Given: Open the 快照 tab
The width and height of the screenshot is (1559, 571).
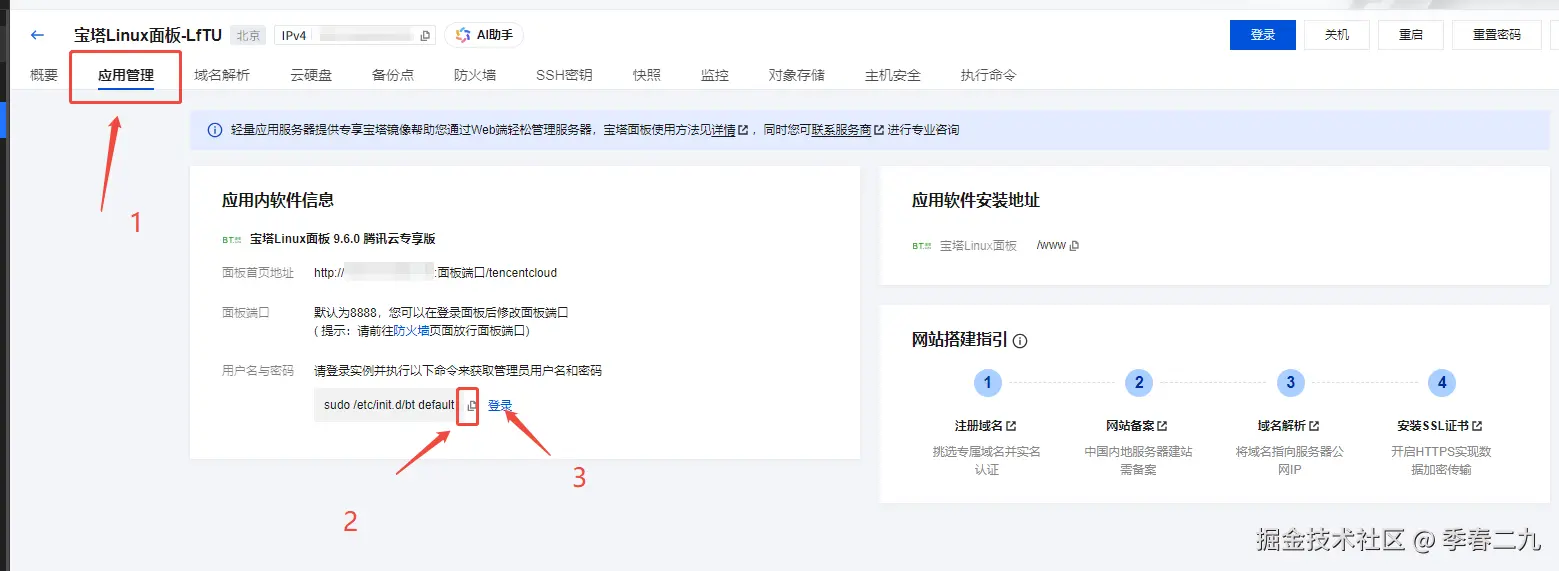Looking at the screenshot, I should tap(647, 75).
